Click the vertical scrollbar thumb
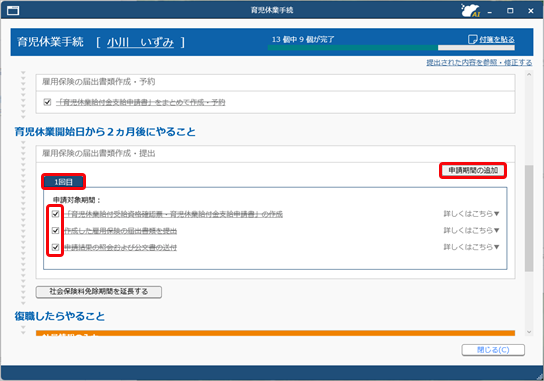 pos(529,218)
